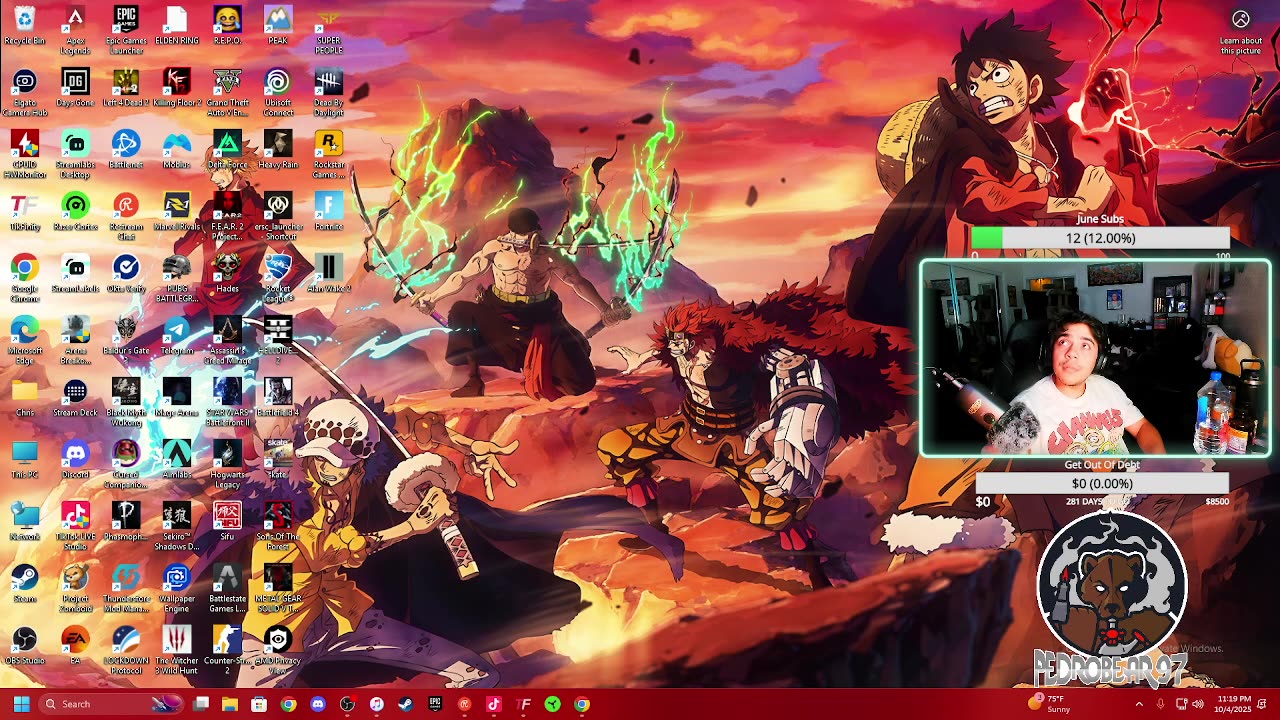Select the CPUID HWMonitor shortcut
1280x720 pixels.
coord(24,154)
